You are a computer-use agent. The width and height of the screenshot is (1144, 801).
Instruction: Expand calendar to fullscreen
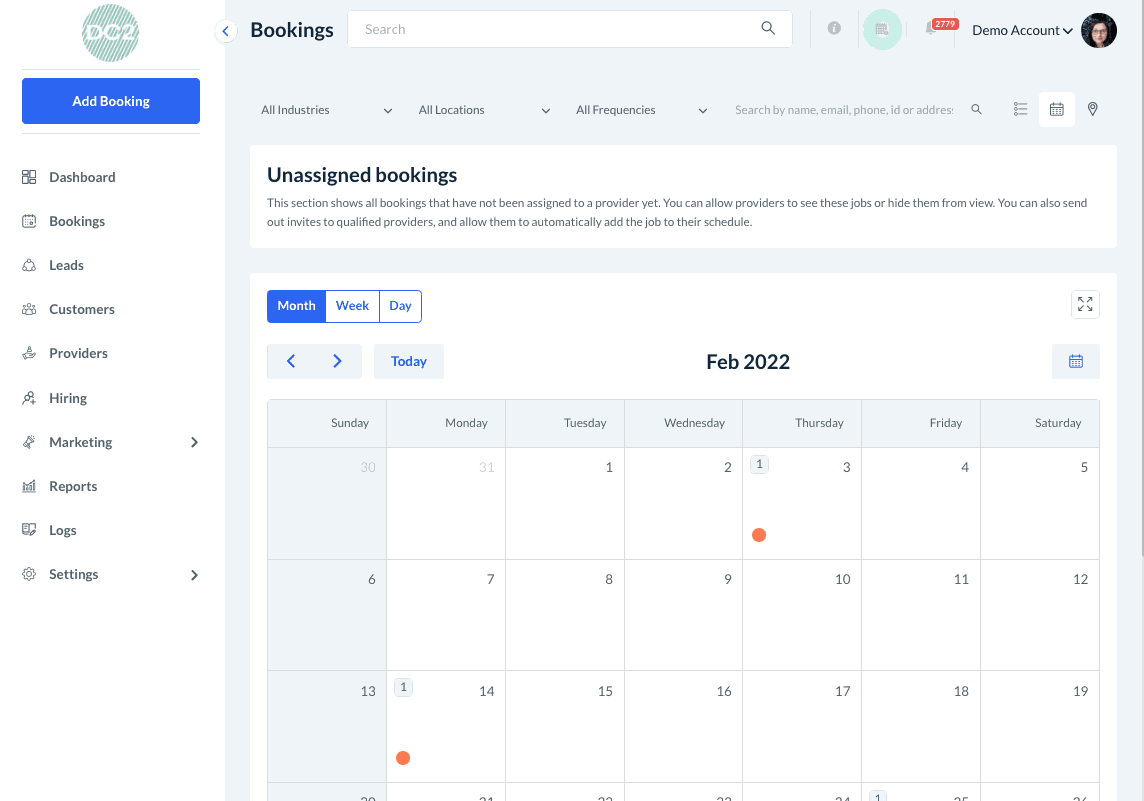(x=1085, y=305)
